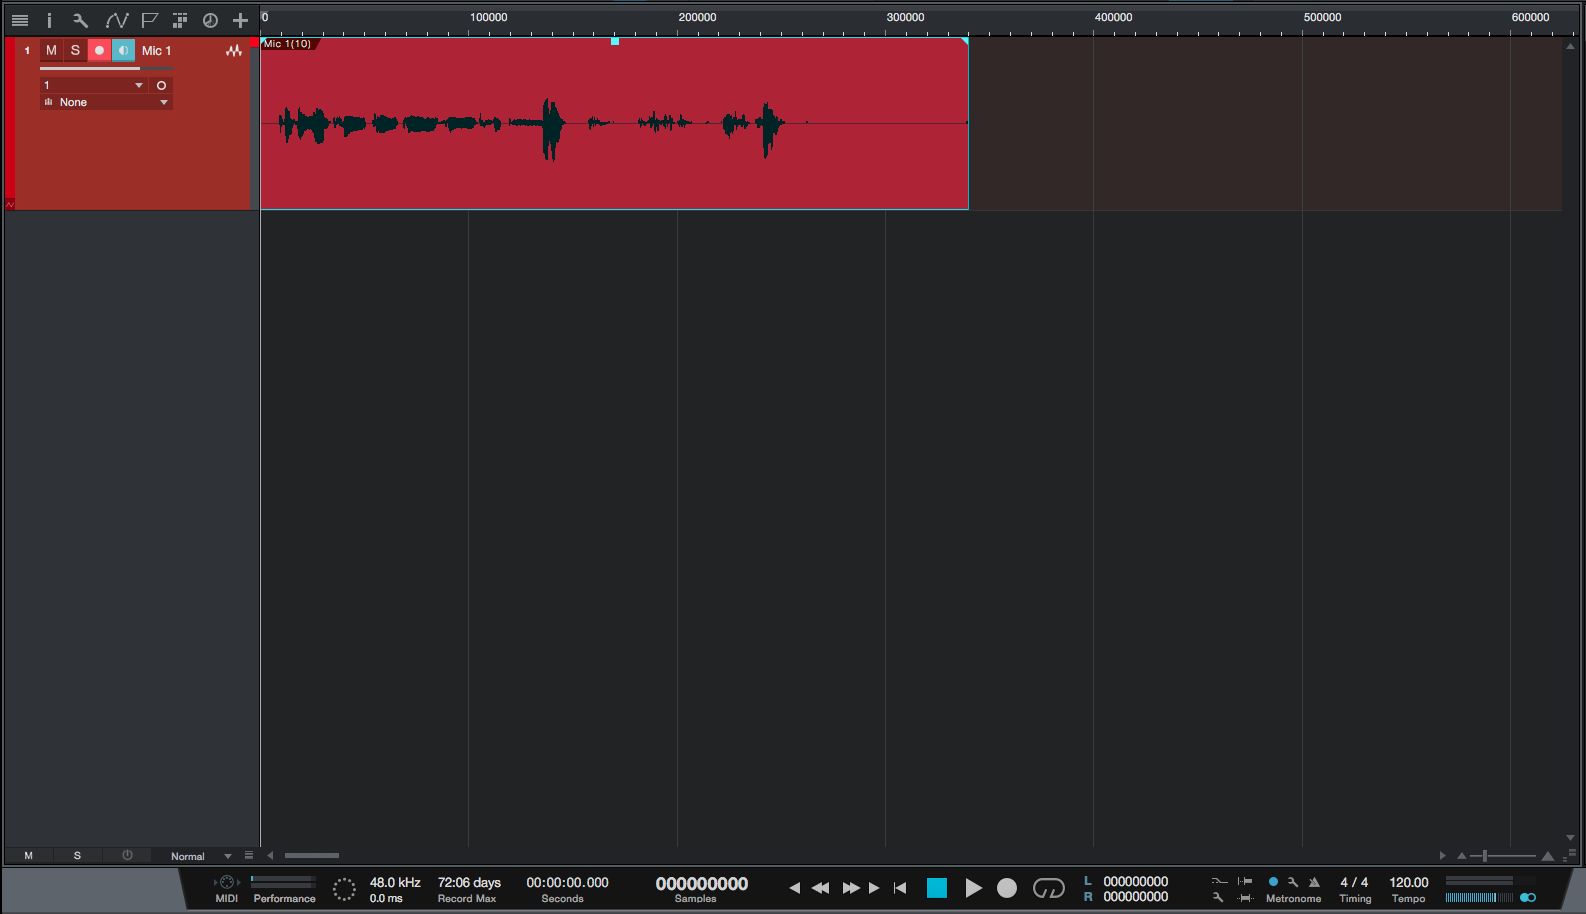Click the 4 / 4 time signature
This screenshot has width=1586, height=914.
coord(1354,882)
